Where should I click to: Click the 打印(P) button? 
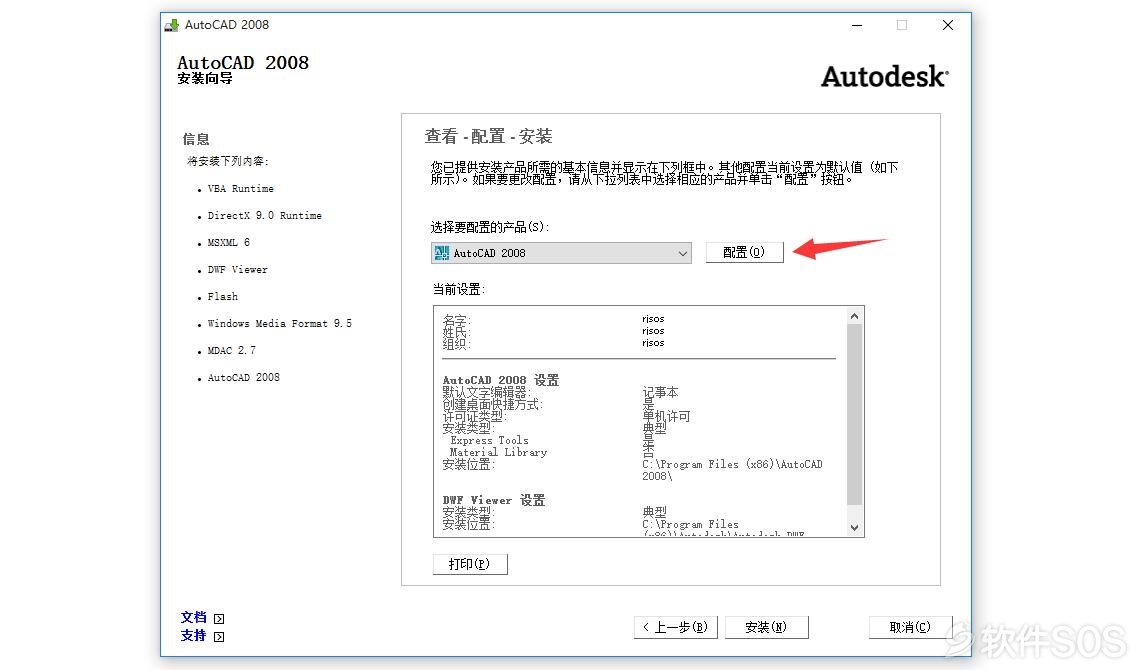(469, 564)
